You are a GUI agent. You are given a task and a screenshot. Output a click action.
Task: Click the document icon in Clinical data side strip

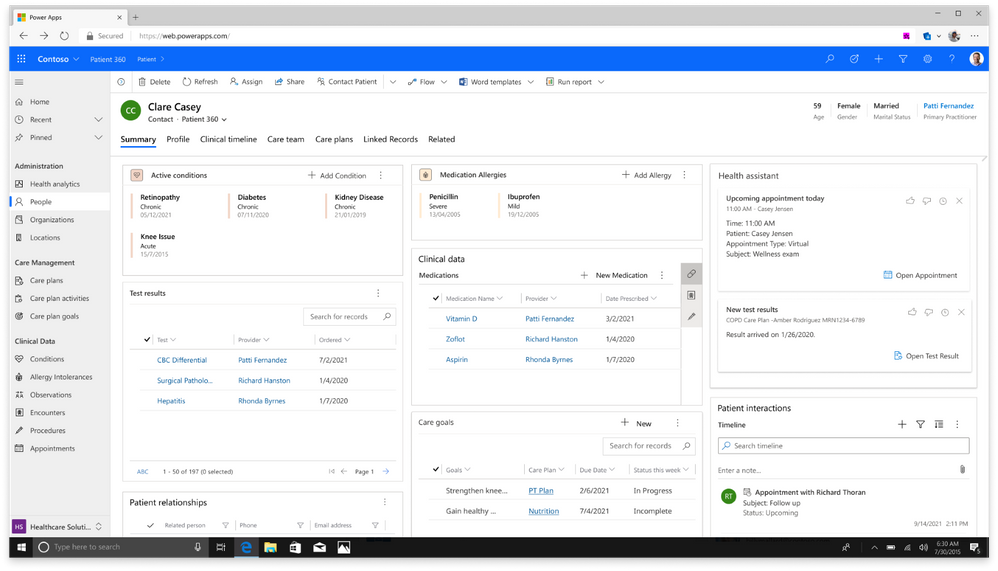point(691,295)
